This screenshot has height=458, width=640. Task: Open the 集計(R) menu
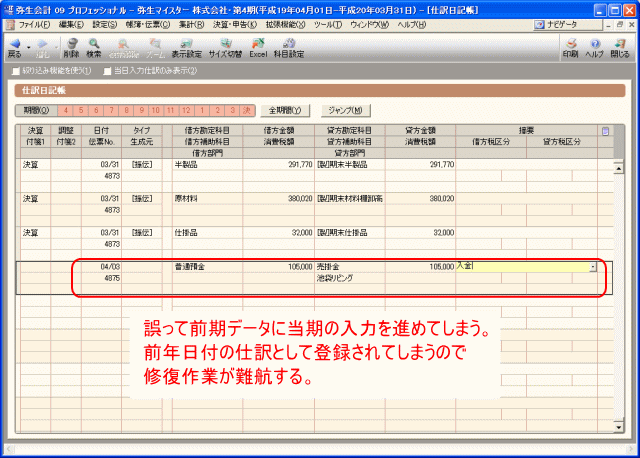pos(191,25)
